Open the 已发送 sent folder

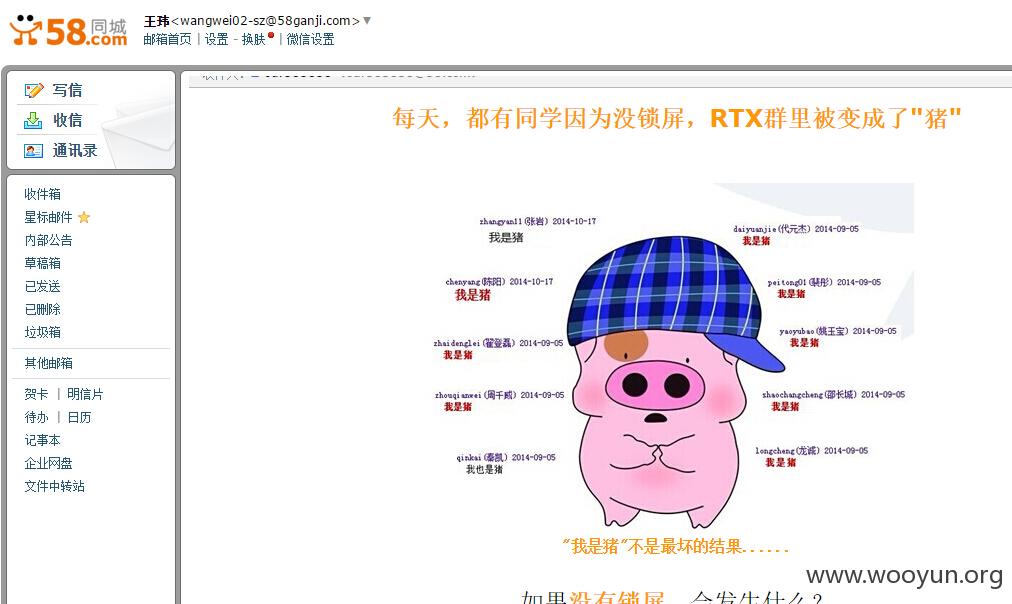[43, 287]
